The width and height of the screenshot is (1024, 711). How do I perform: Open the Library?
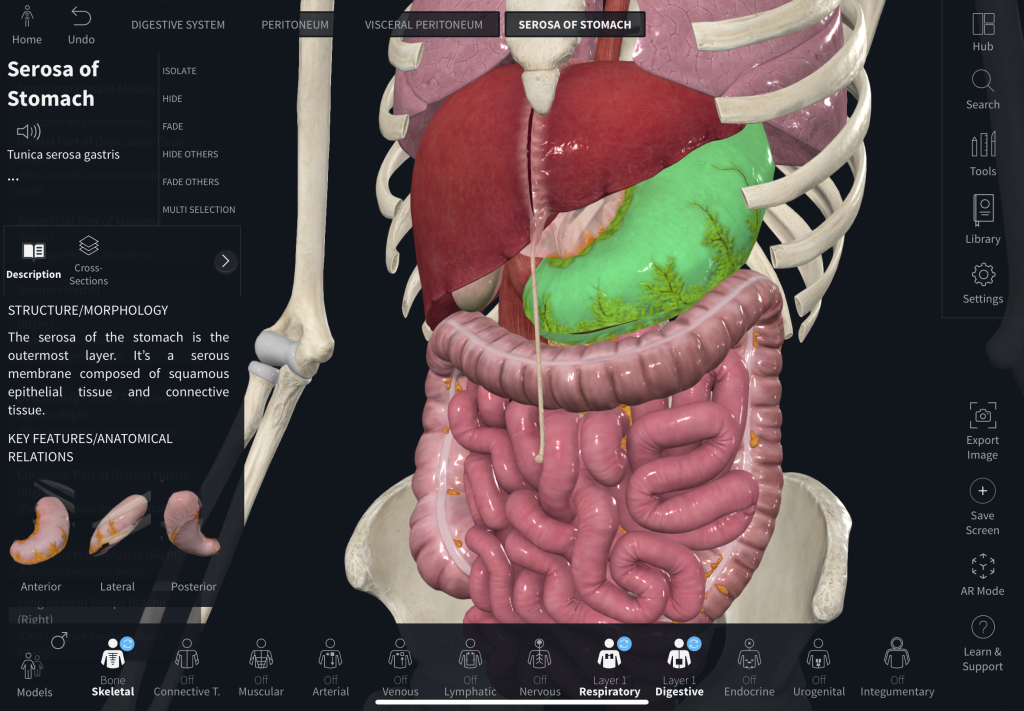click(x=982, y=219)
